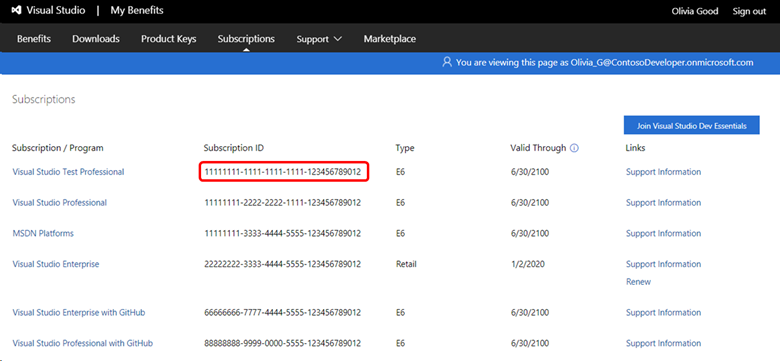Viewport: 780px width, 361px height.
Task: Click the 1/2/2020 valid through date
Action: tap(527, 265)
